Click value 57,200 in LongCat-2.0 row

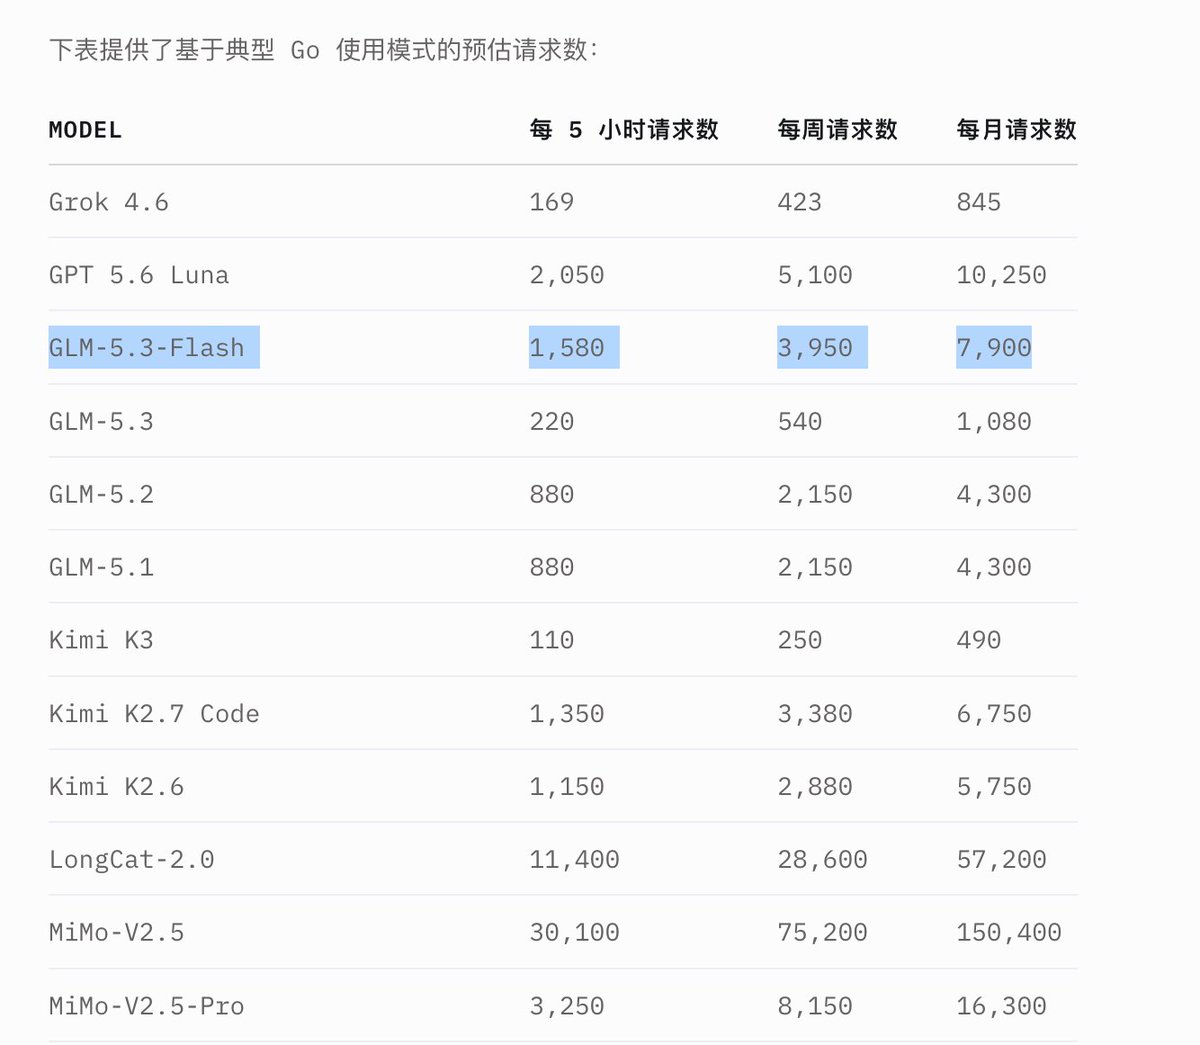1001,860
